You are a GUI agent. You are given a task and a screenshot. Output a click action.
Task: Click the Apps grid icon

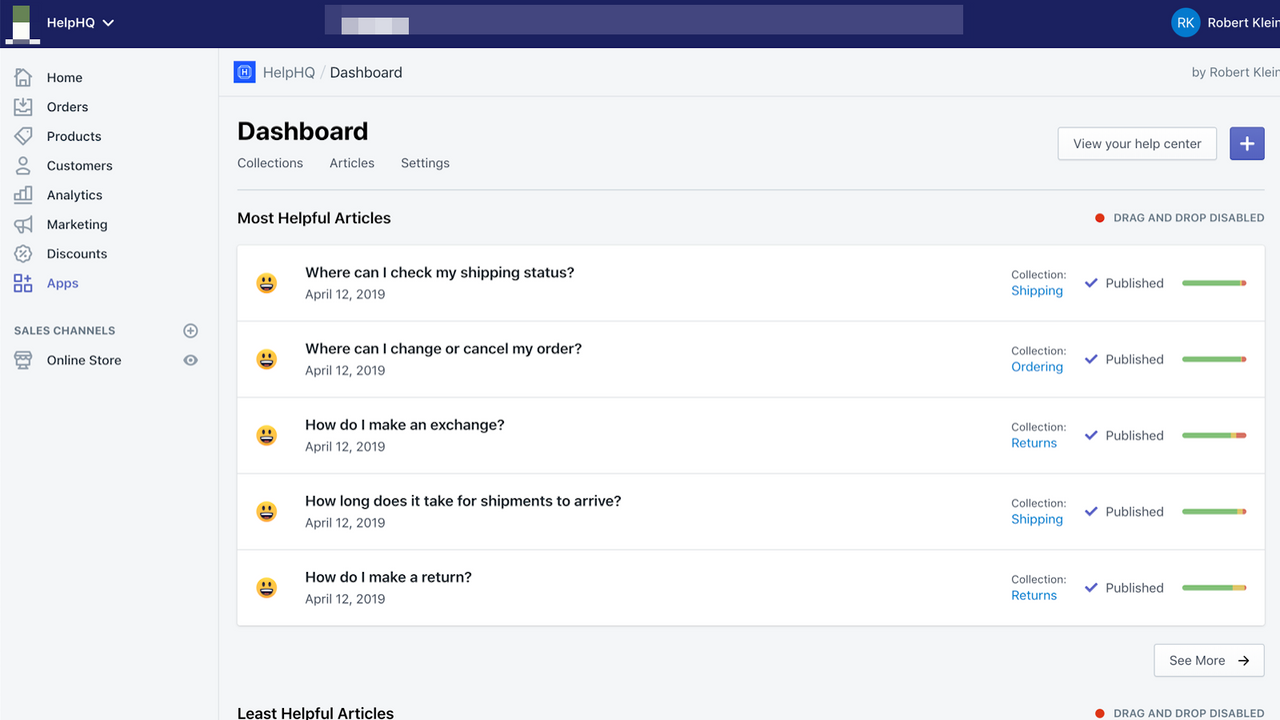tap(23, 283)
